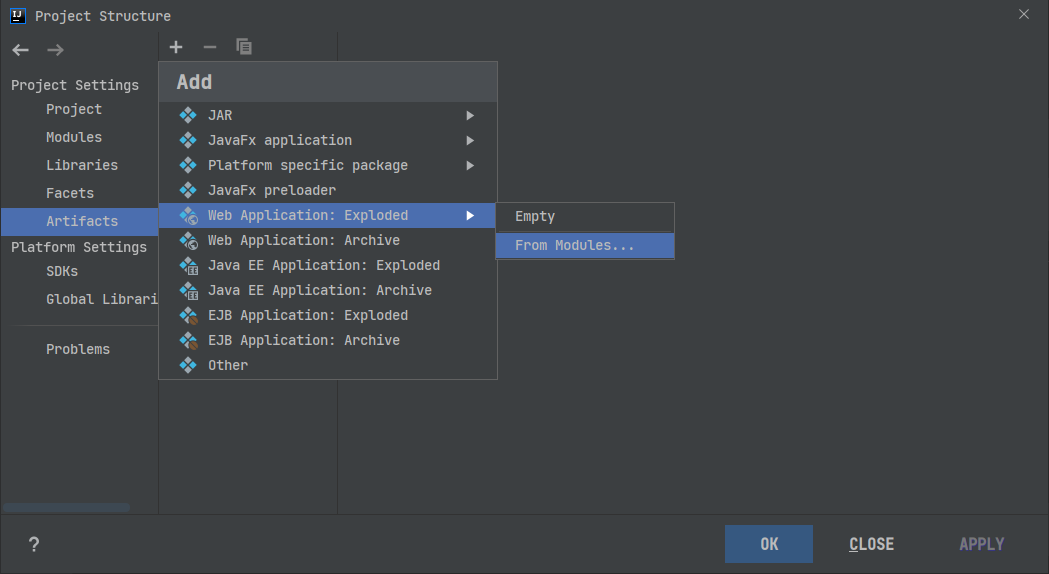Open Libraries in the sidebar

coord(82,165)
